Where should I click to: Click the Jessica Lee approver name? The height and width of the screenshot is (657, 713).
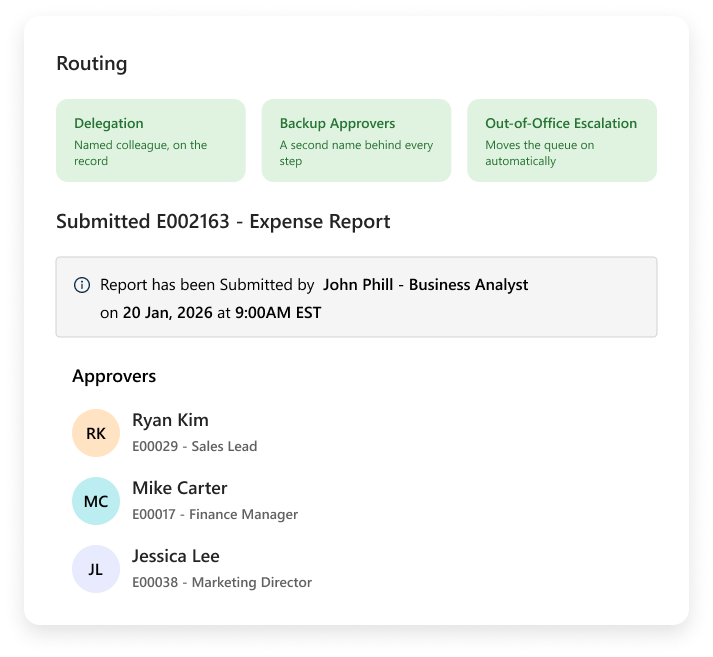pyautogui.click(x=176, y=556)
